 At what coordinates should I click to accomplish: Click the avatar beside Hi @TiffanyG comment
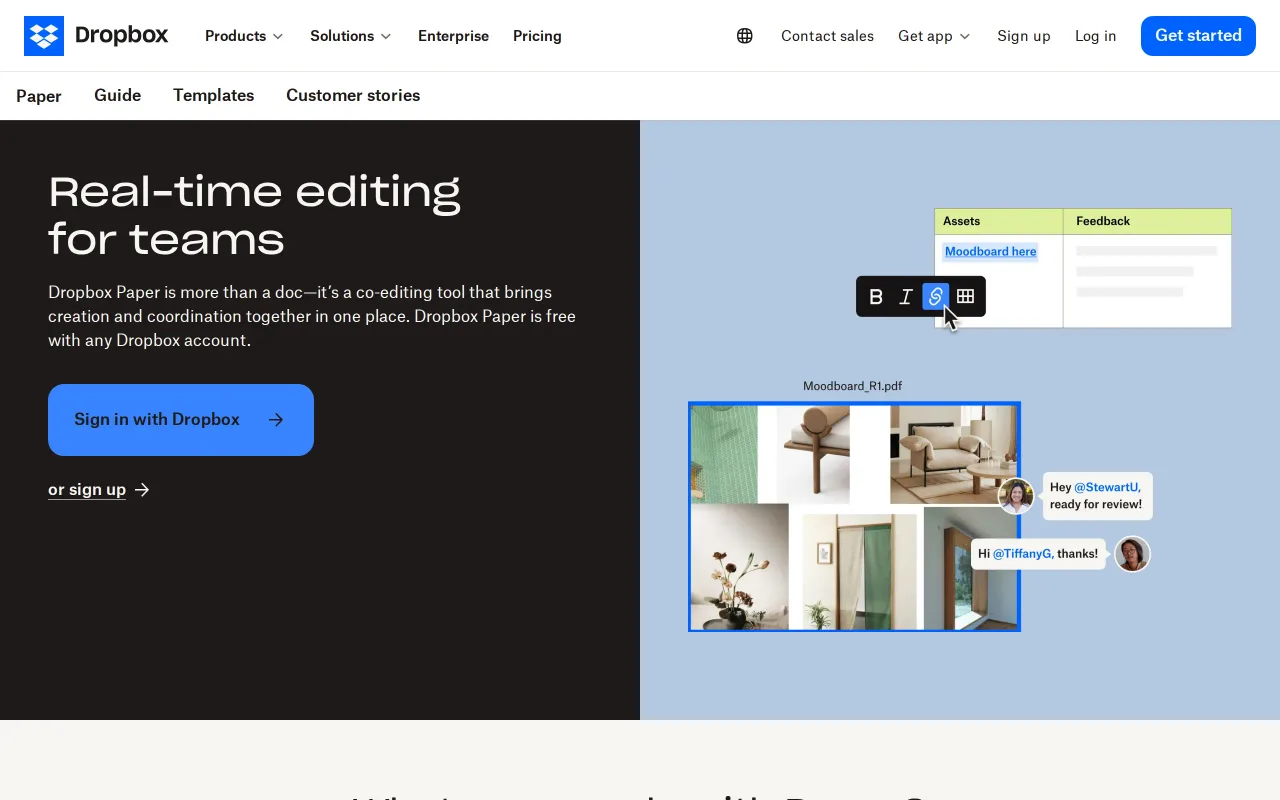click(1132, 554)
